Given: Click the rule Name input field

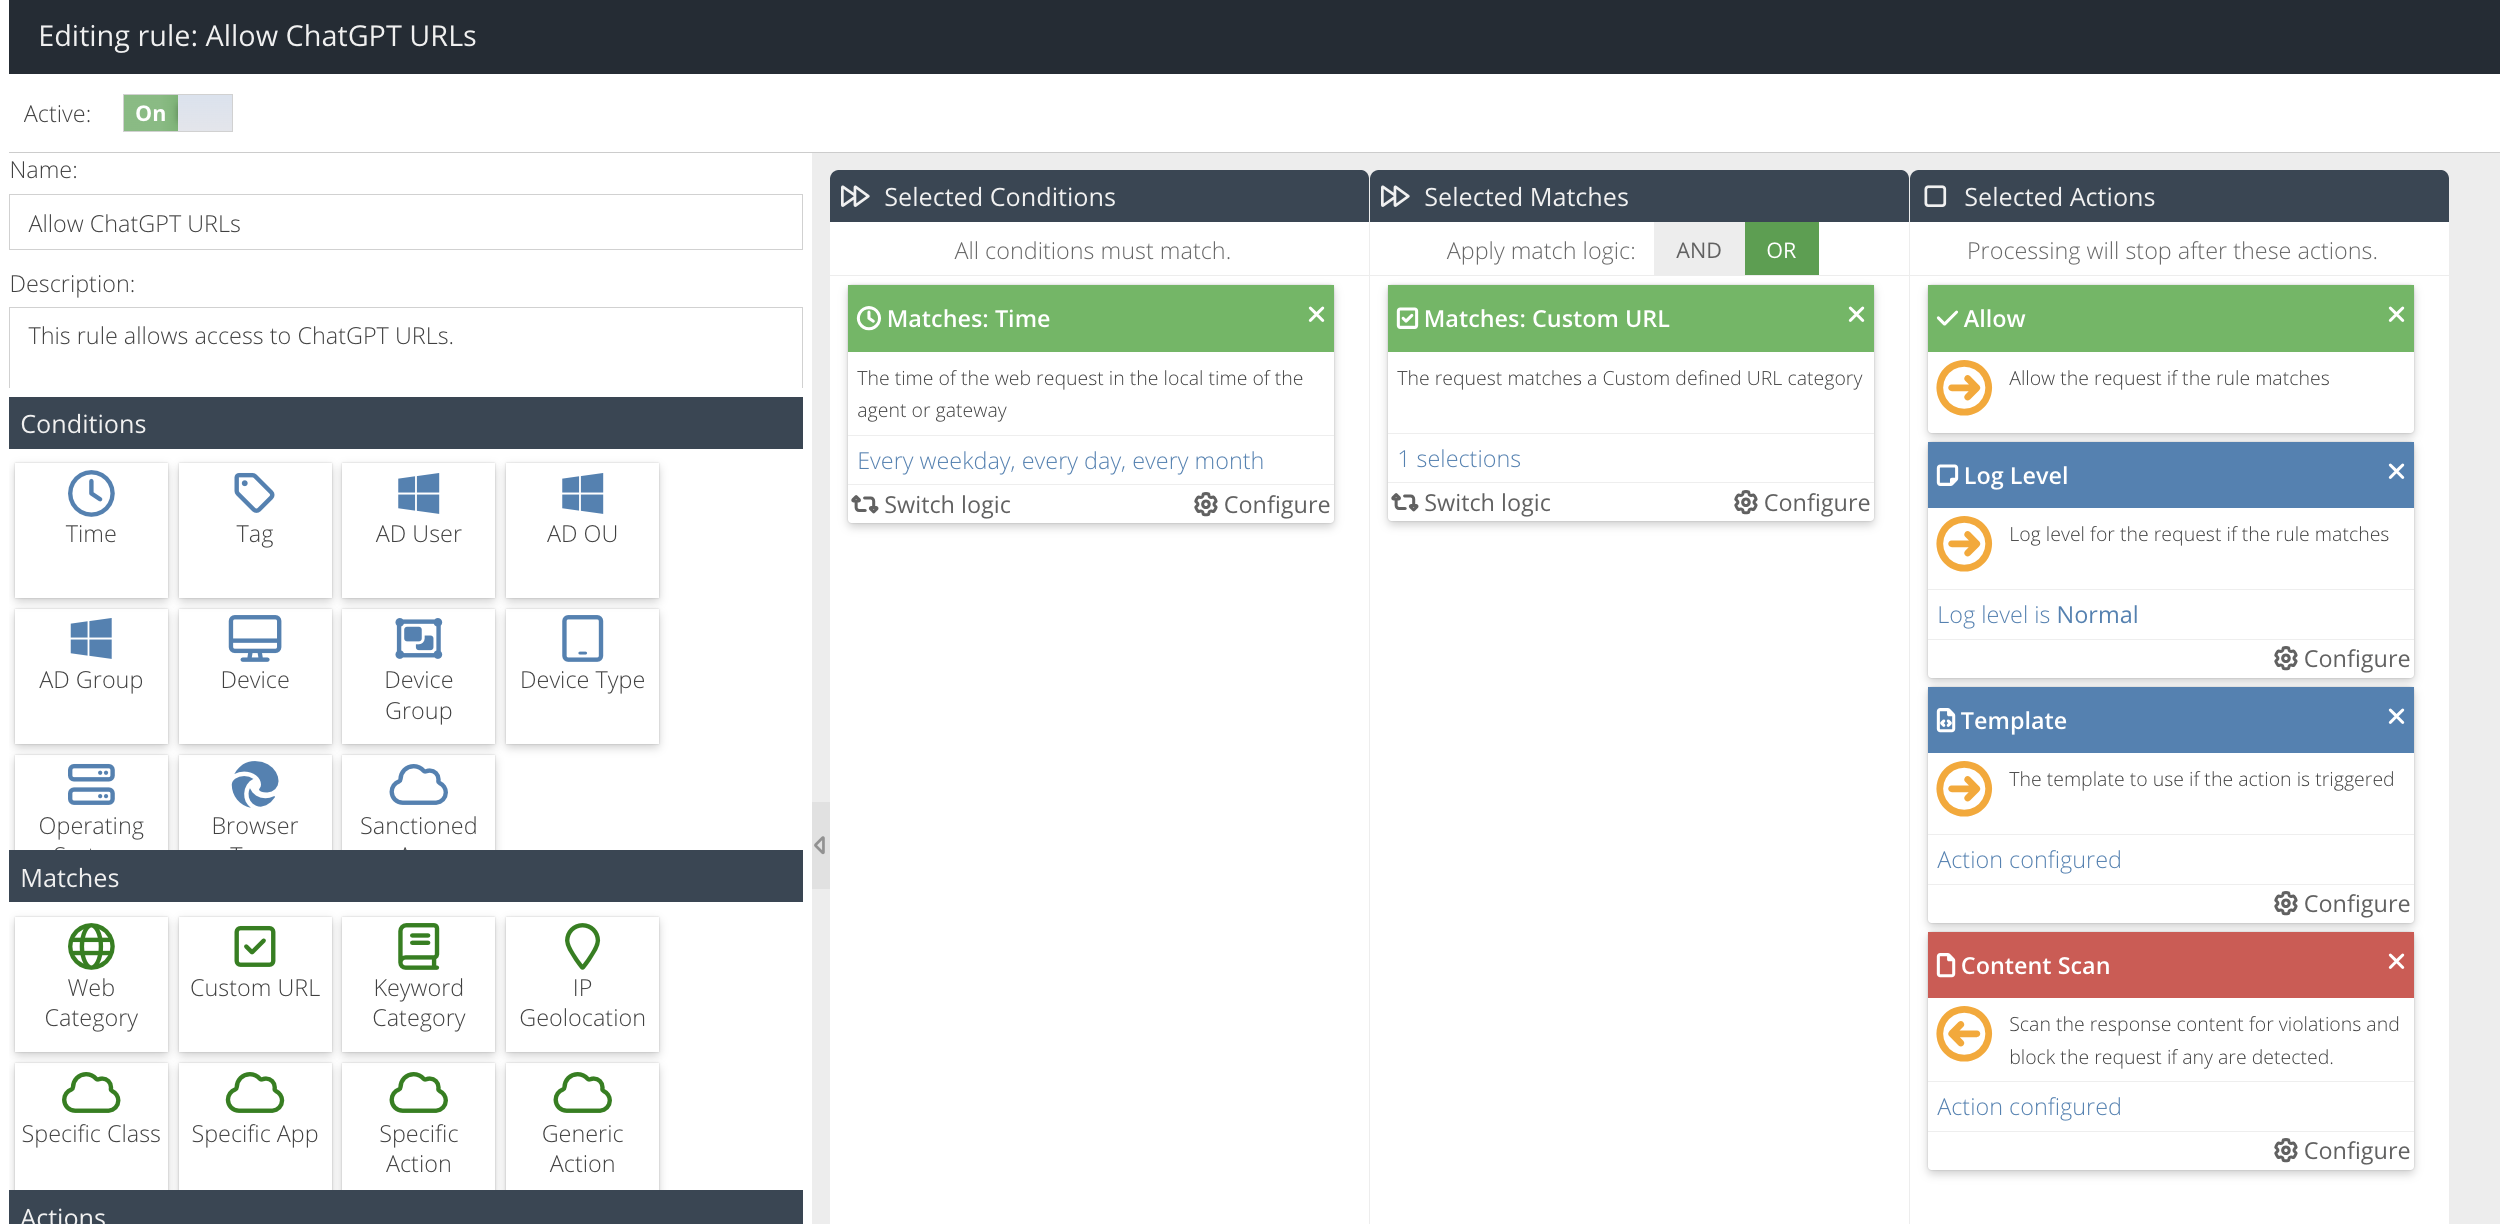Looking at the screenshot, I should coord(406,222).
